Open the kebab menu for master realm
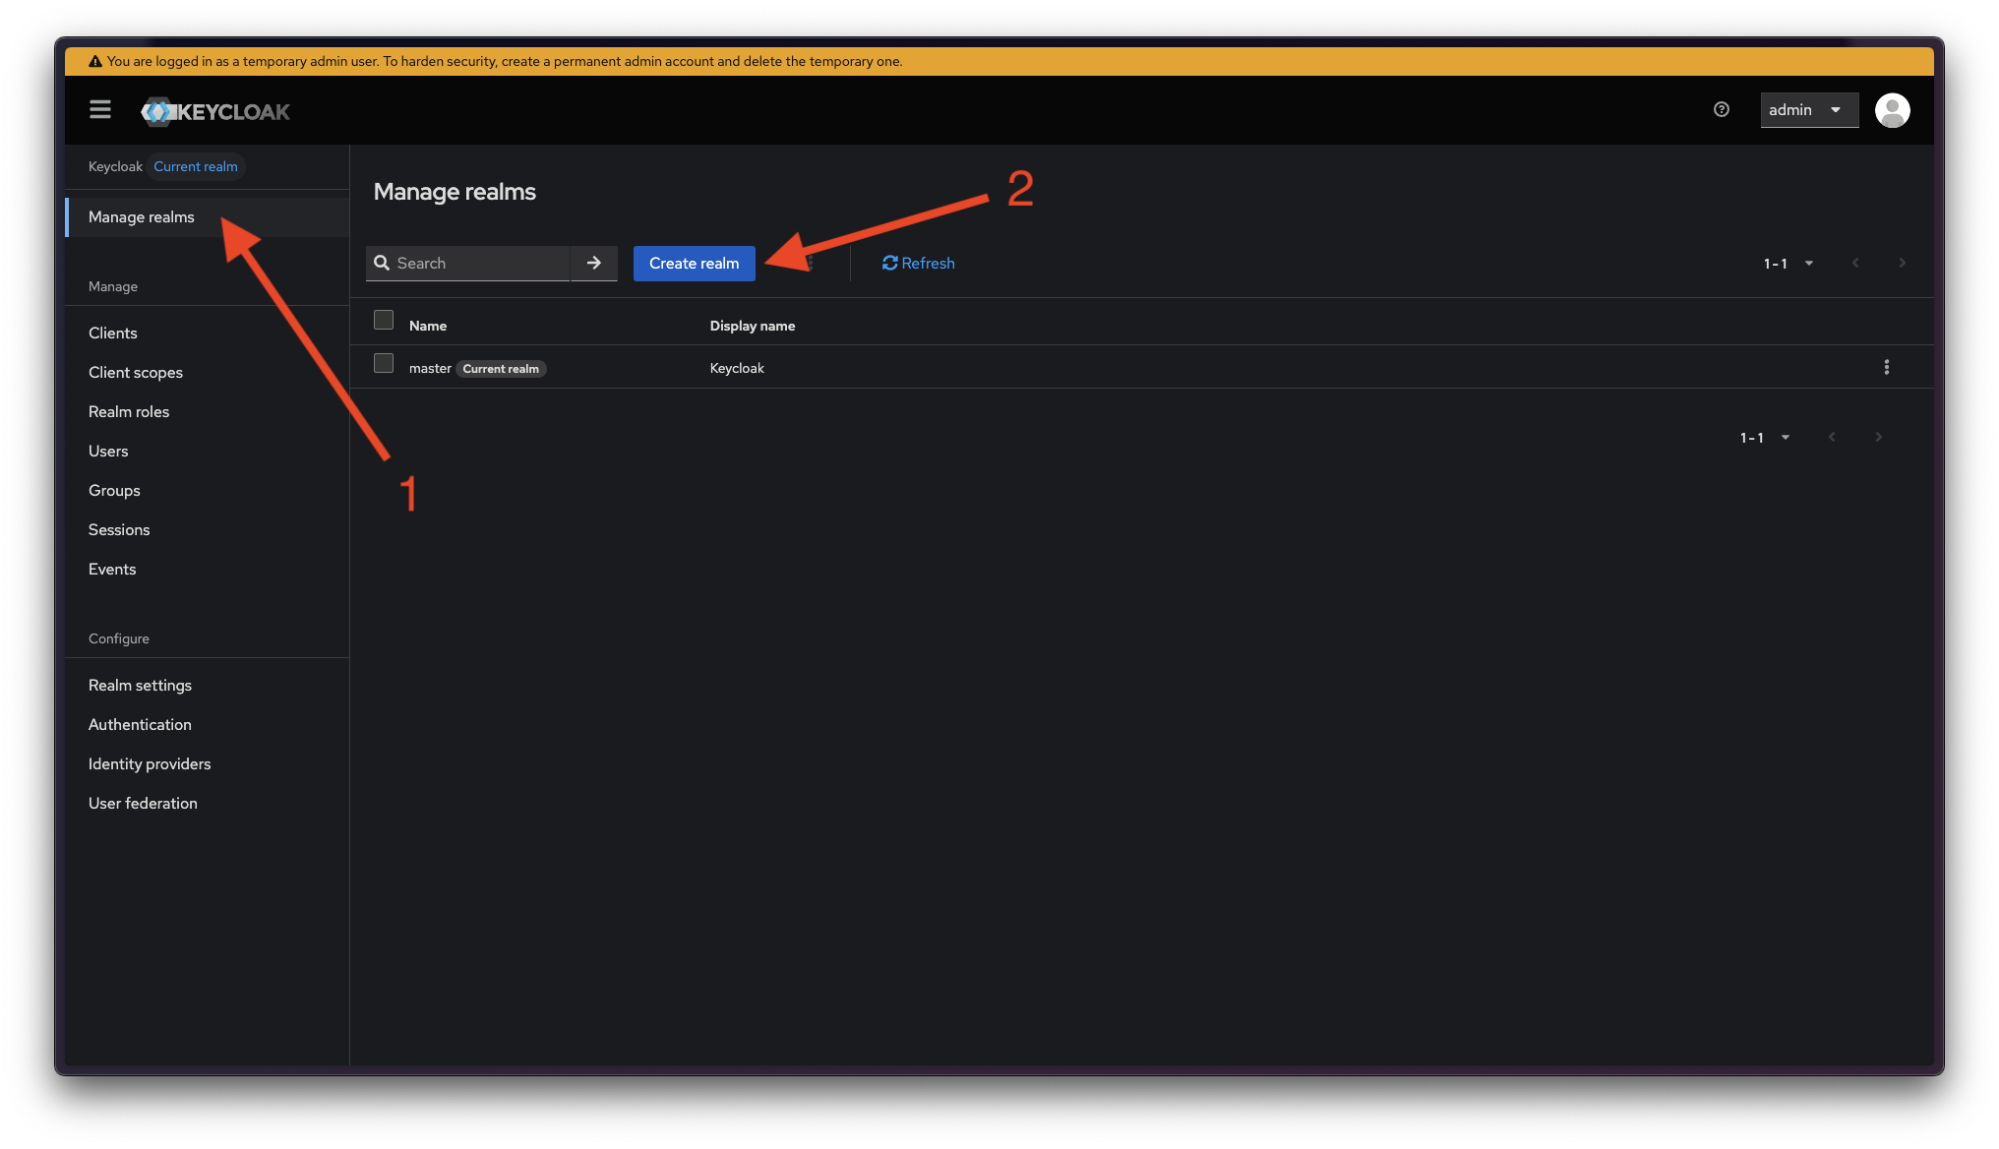 coord(1887,367)
